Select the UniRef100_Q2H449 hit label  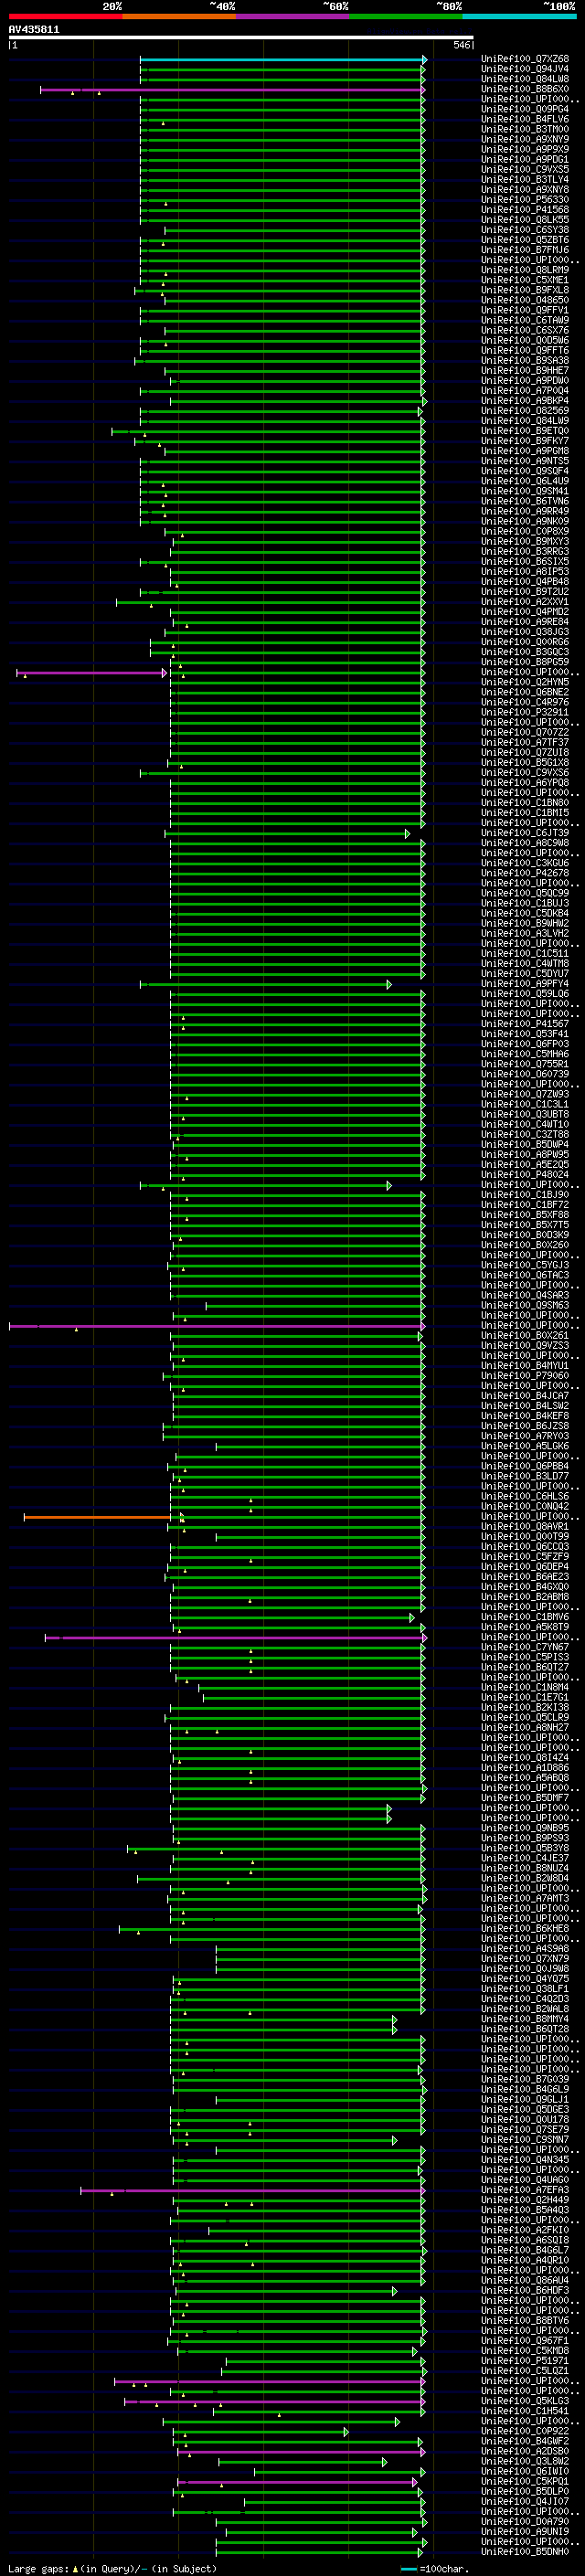[525, 2199]
